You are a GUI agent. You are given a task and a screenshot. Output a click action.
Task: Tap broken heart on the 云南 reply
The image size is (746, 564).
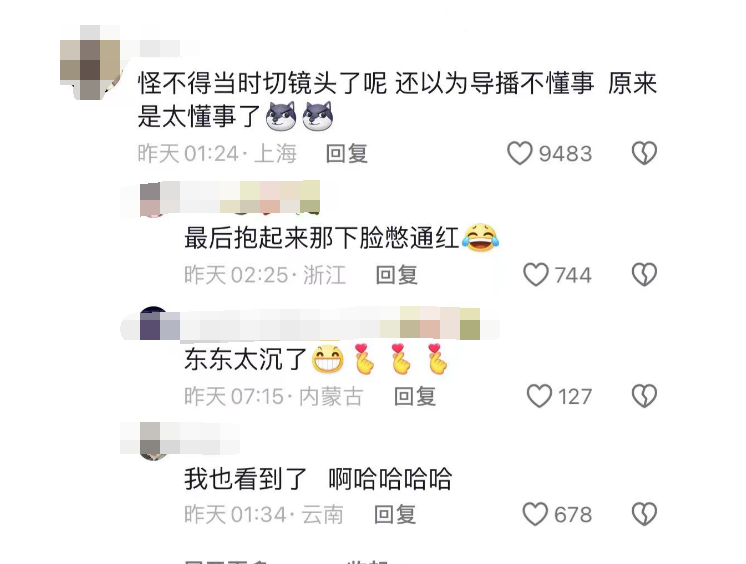coord(644,514)
